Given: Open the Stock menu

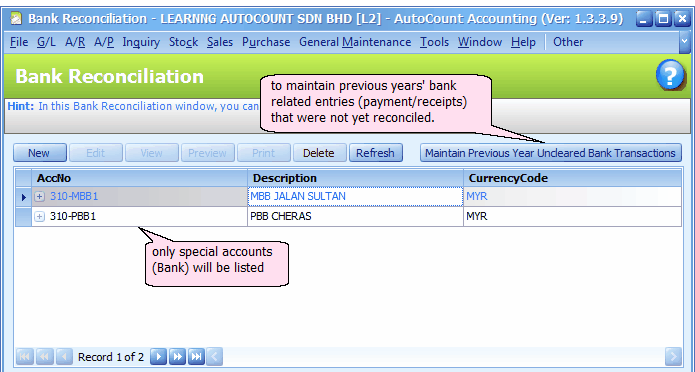Looking at the screenshot, I should click(x=184, y=42).
